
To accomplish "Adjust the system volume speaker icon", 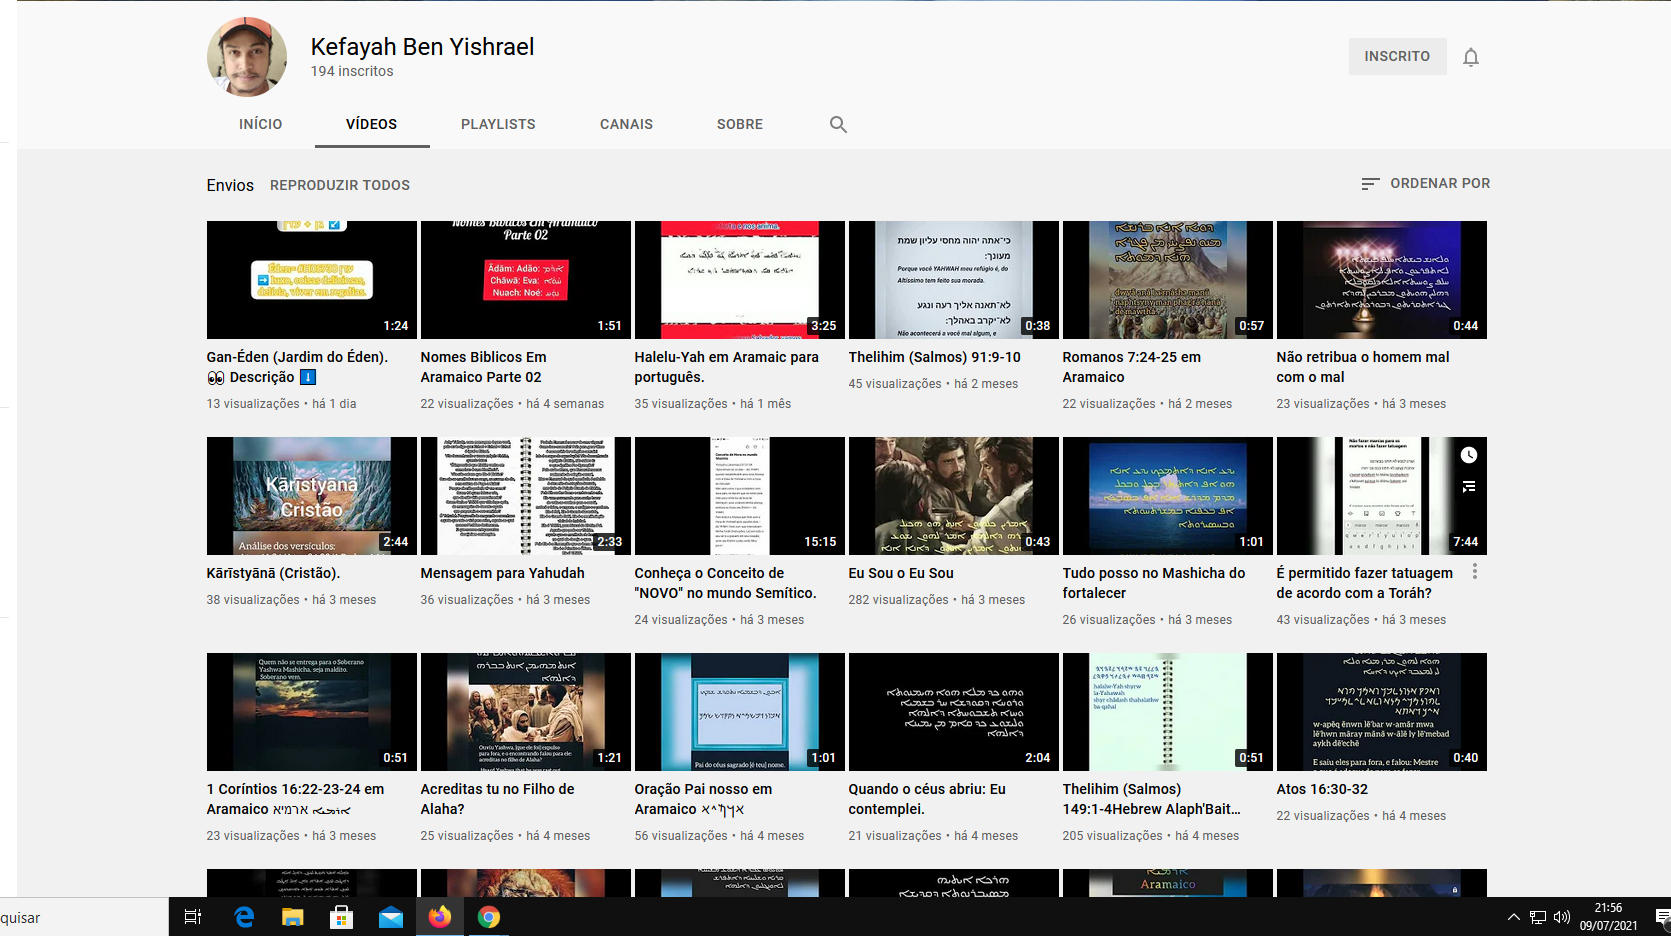I will tap(1561, 917).
